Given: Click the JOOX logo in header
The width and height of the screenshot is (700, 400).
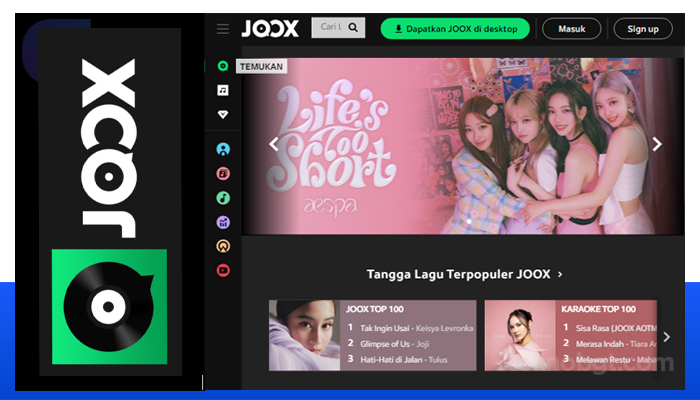Looking at the screenshot, I should pyautogui.click(x=270, y=29).
